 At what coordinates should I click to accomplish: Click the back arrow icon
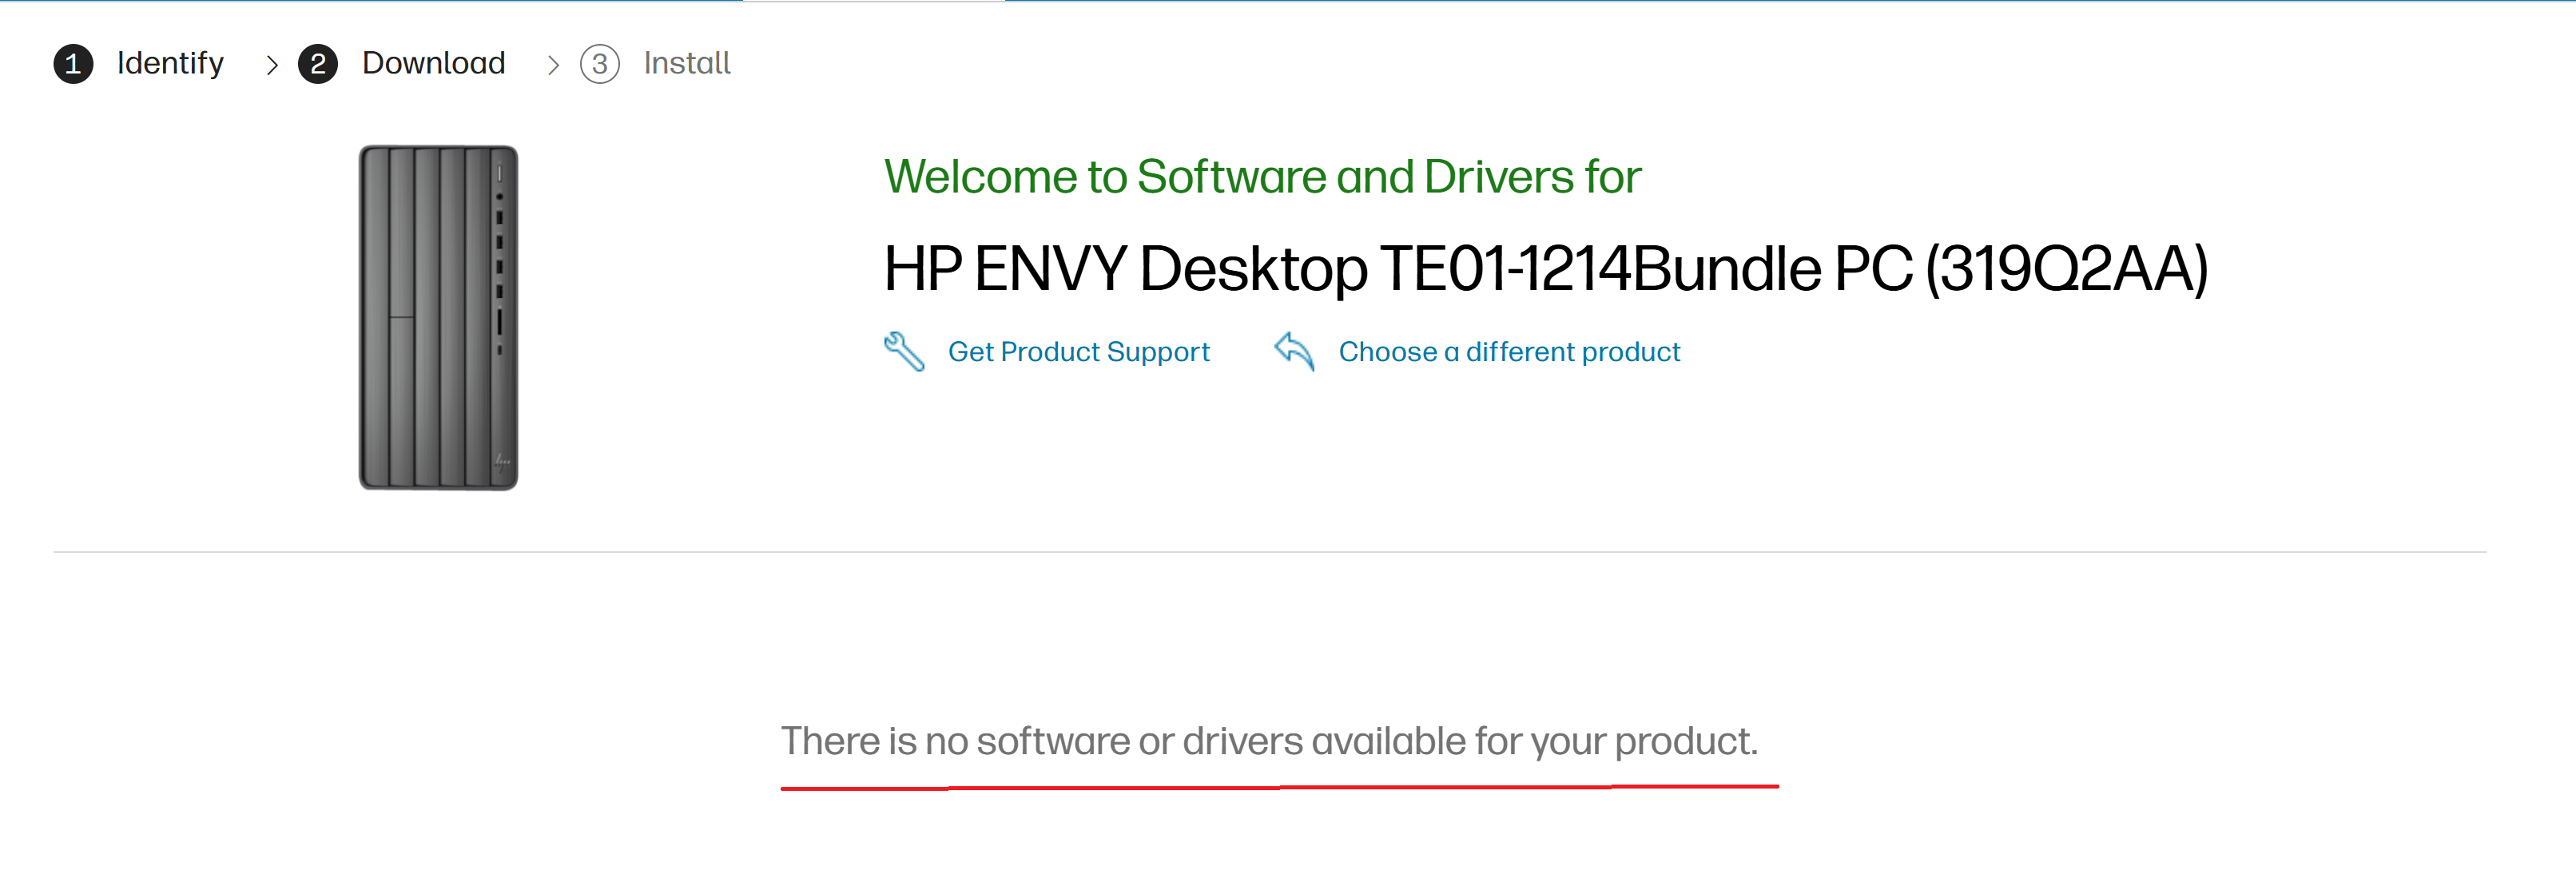coord(1294,351)
